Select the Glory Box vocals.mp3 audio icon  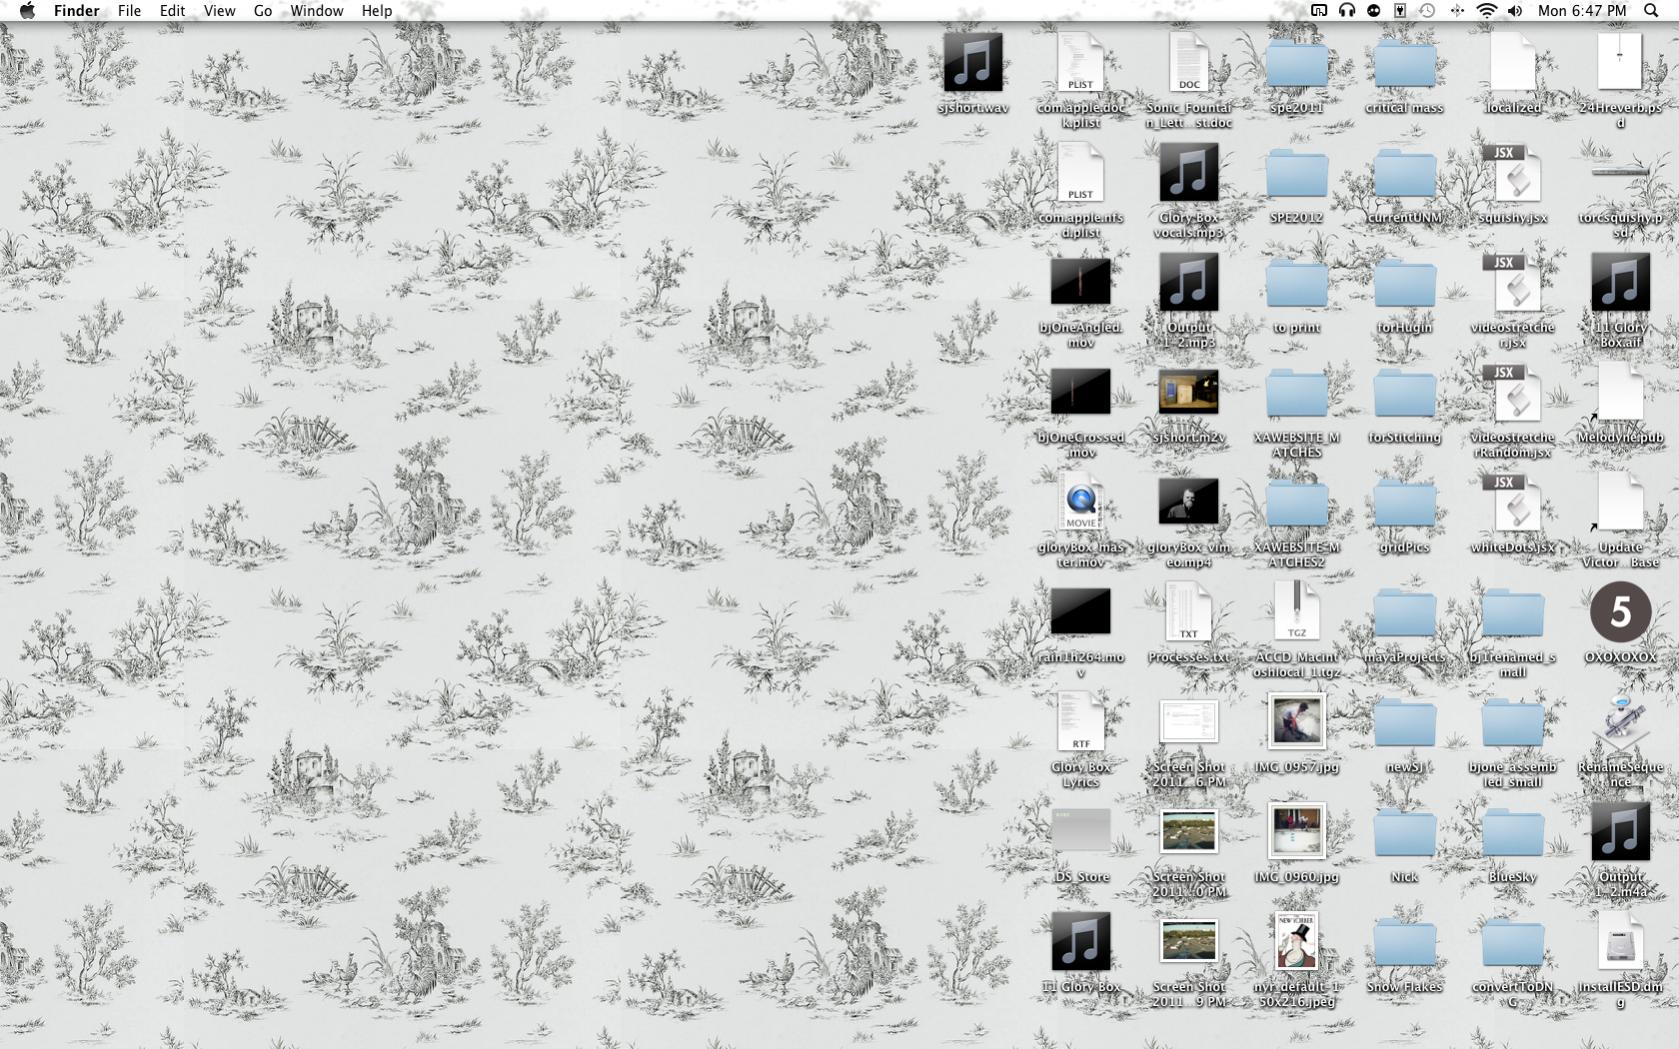[x=1189, y=172]
